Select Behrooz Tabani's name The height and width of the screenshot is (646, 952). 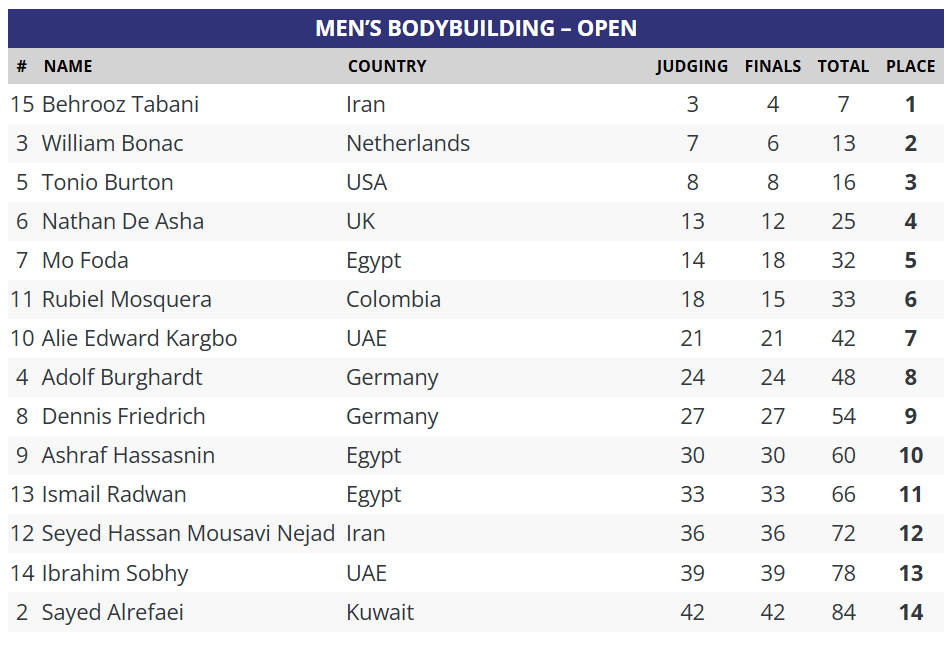click(120, 105)
